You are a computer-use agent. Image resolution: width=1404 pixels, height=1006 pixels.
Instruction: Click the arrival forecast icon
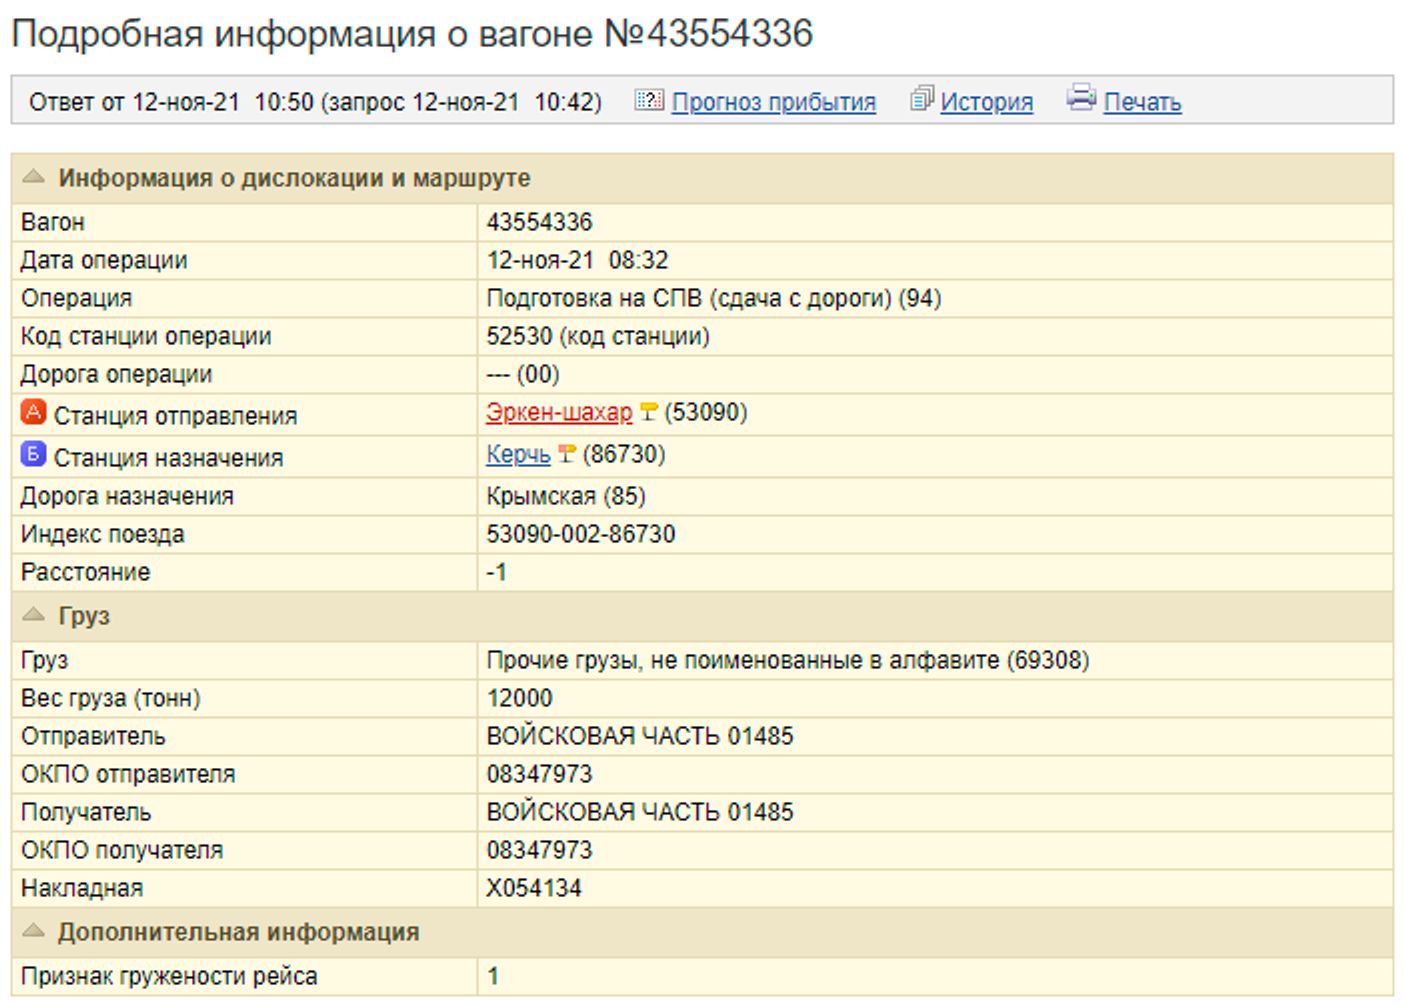click(648, 100)
